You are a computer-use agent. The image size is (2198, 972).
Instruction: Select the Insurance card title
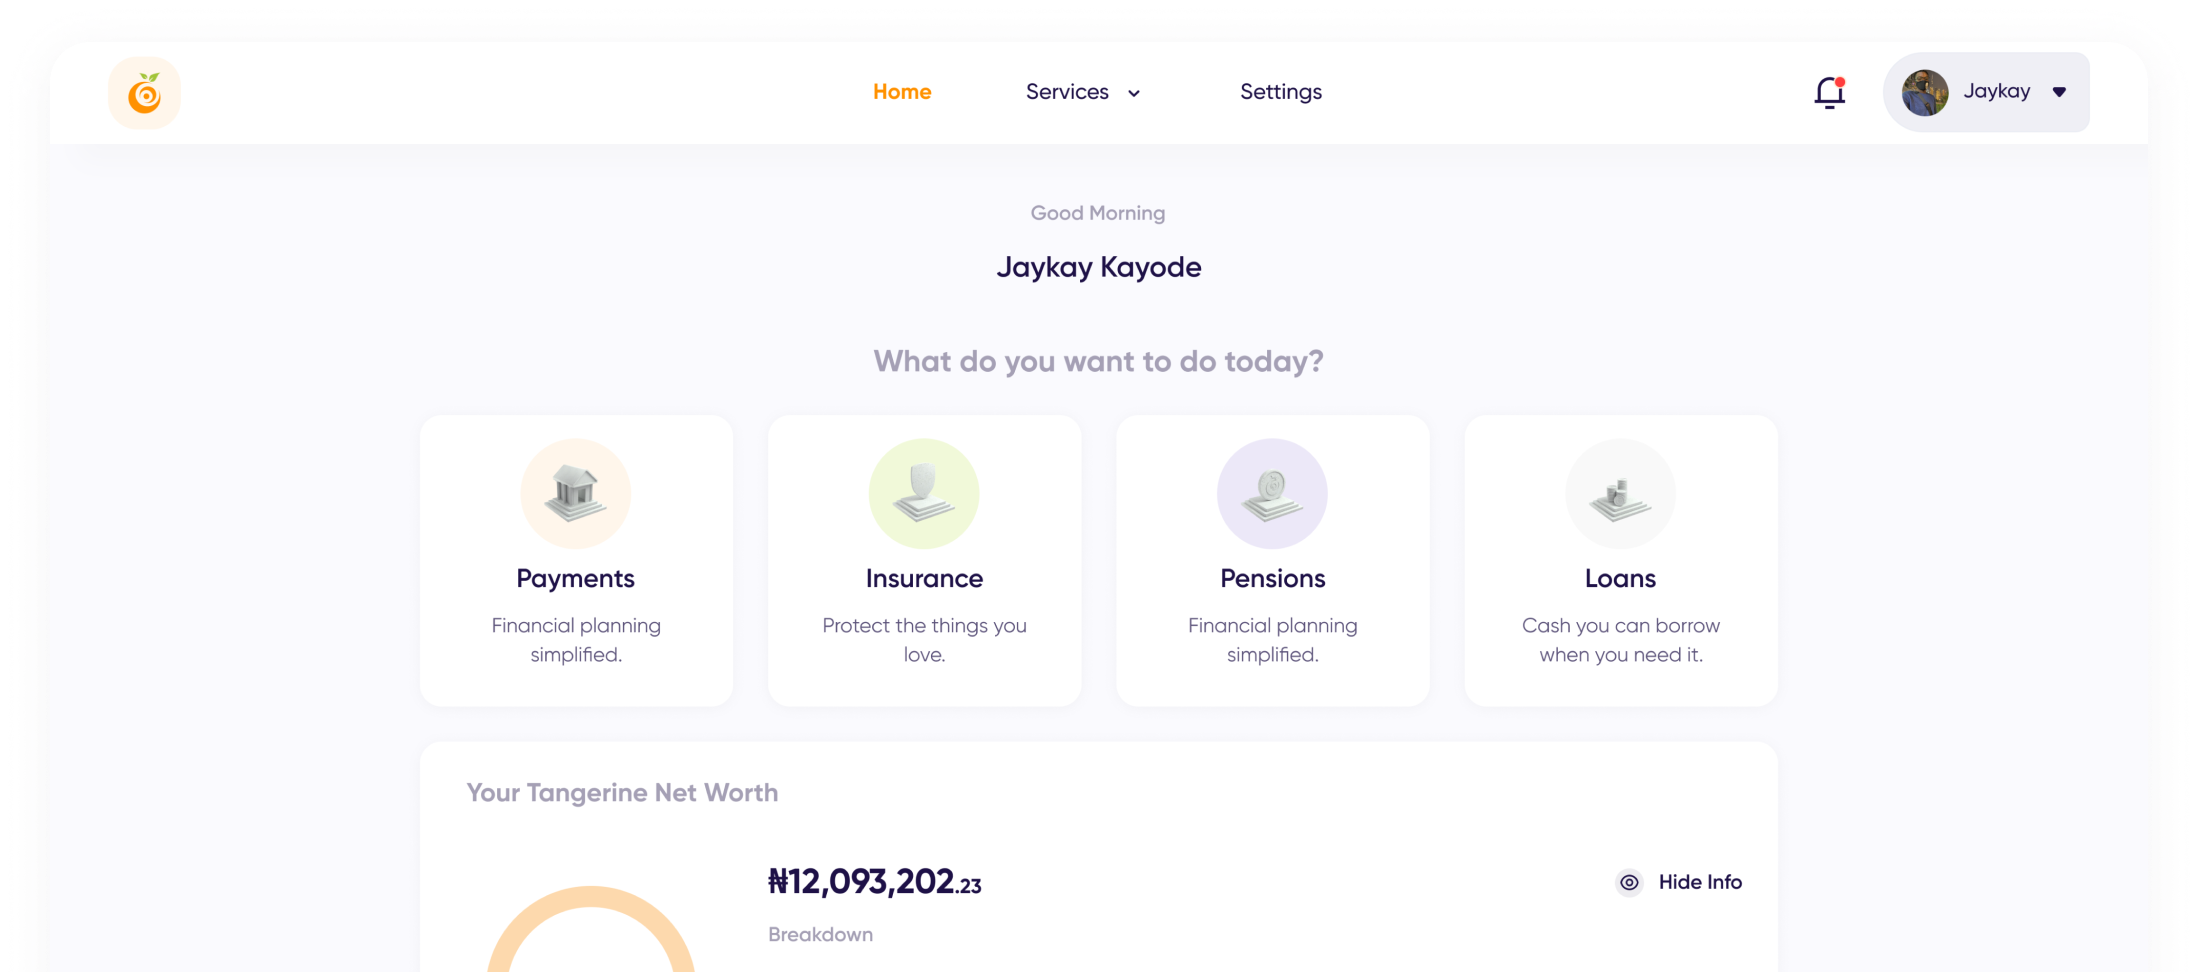point(924,578)
